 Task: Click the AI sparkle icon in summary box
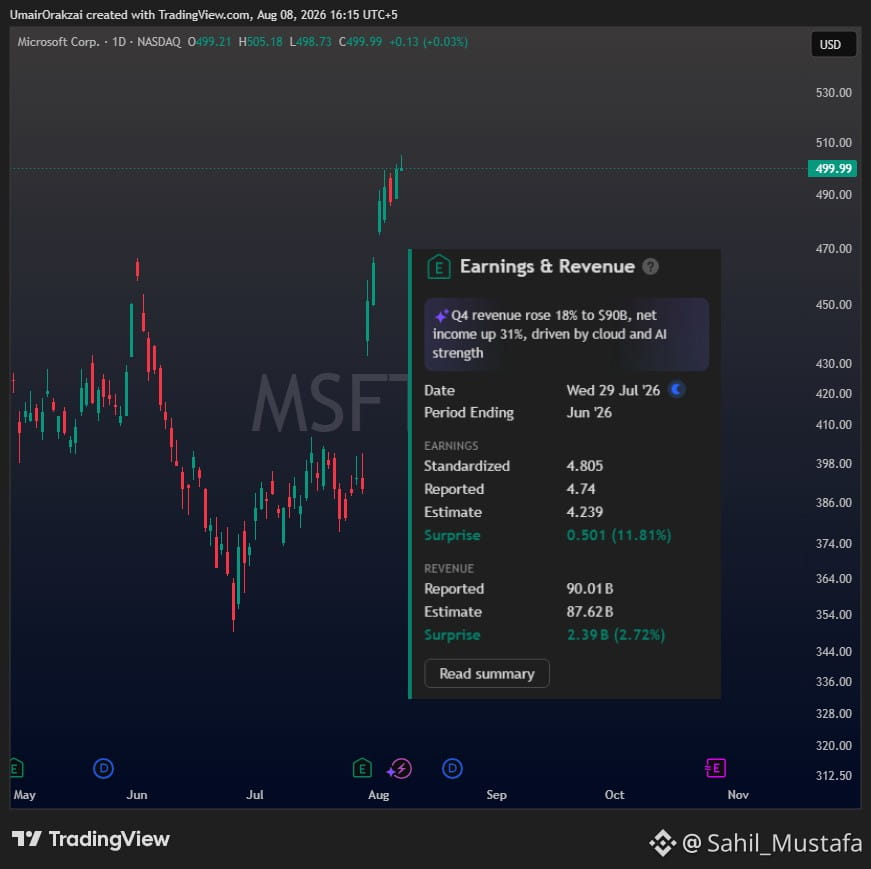pos(441,316)
